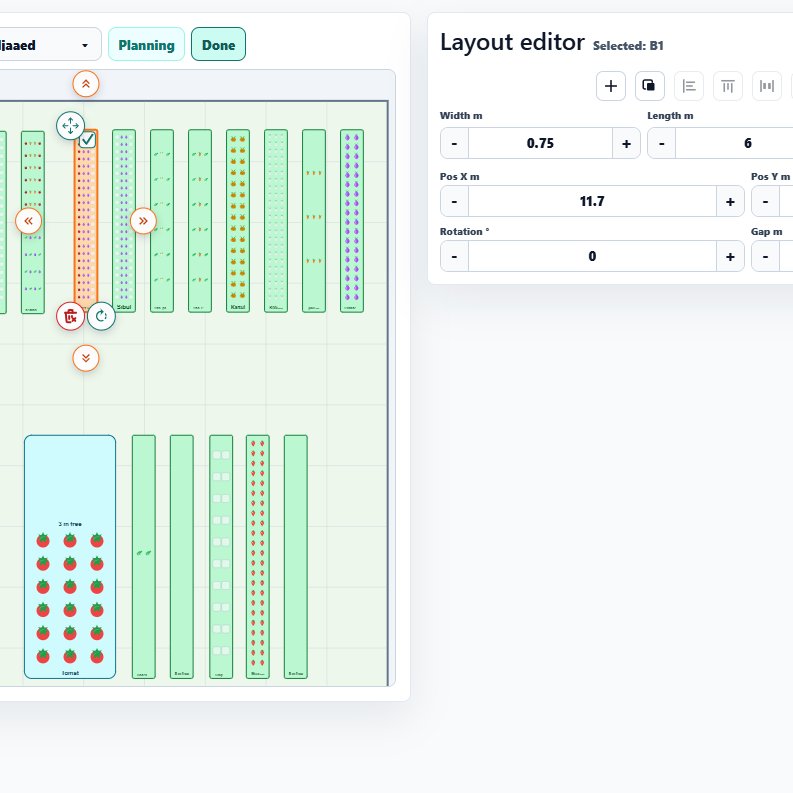Select the Tomat greenhouse bed
Screen dimensions: 793x793
[x=70, y=556]
